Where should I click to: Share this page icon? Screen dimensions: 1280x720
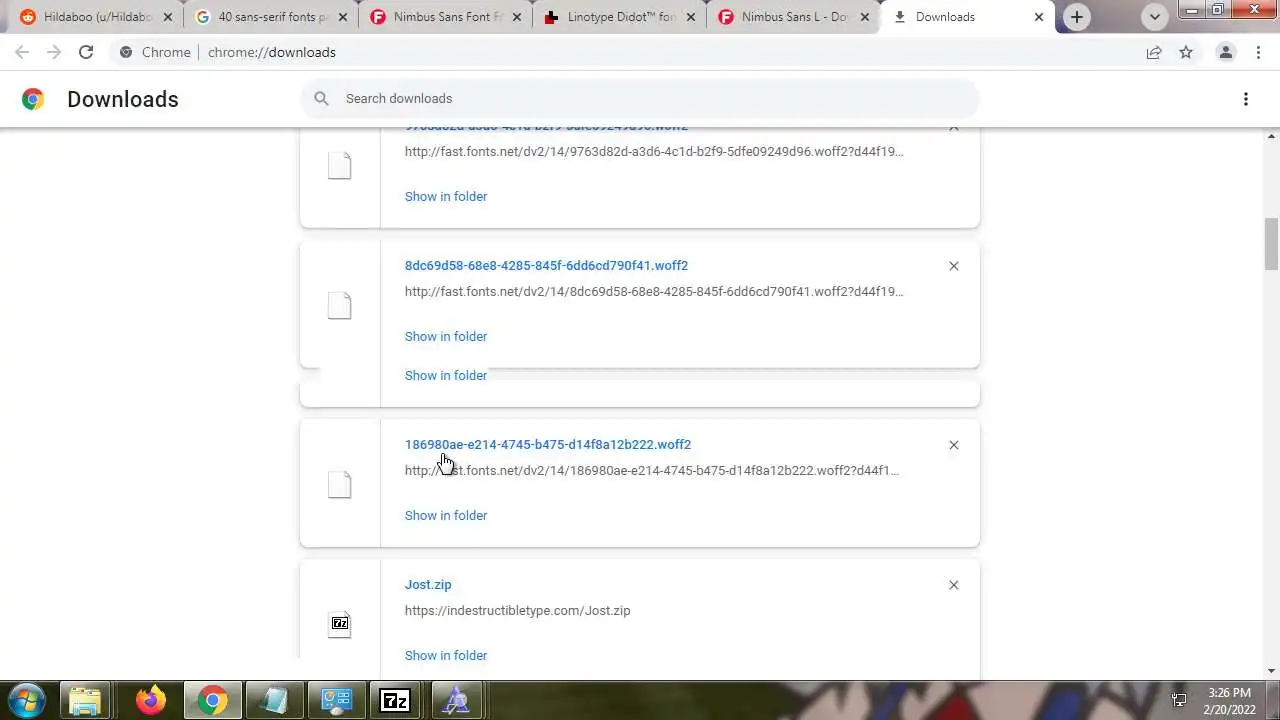coord(1154,52)
